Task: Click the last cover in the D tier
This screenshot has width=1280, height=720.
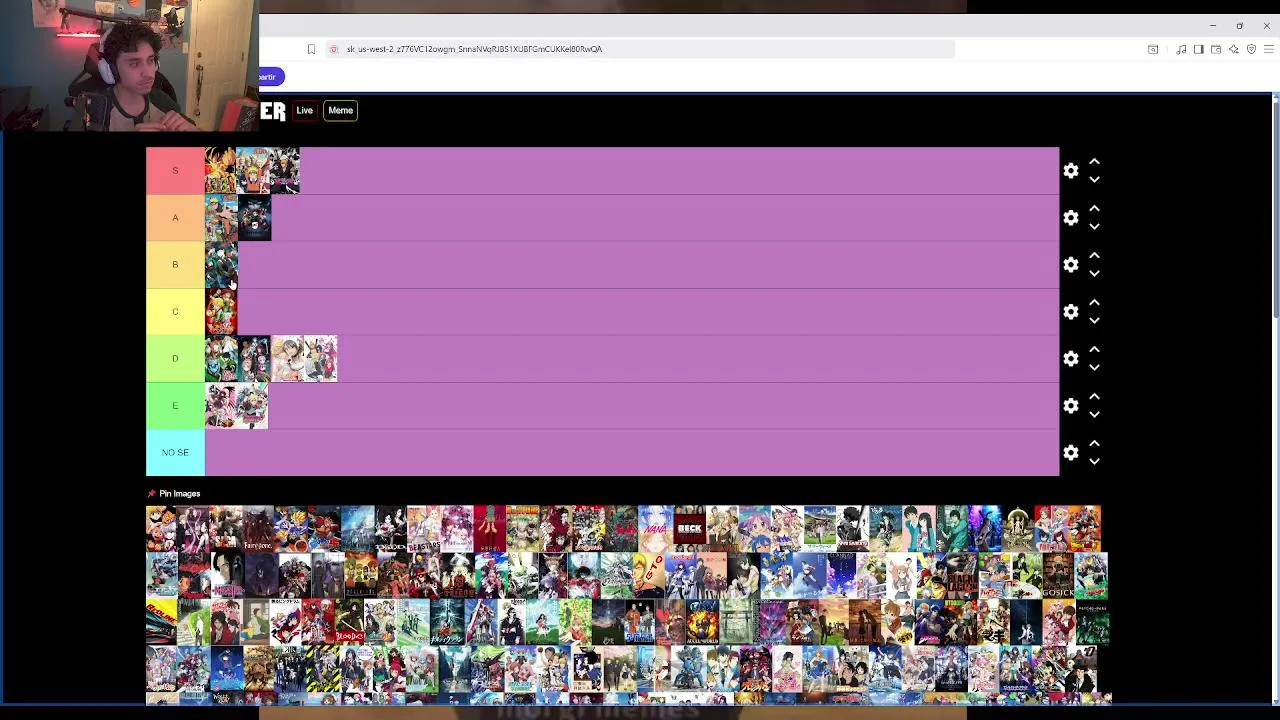Action: pyautogui.click(x=321, y=359)
